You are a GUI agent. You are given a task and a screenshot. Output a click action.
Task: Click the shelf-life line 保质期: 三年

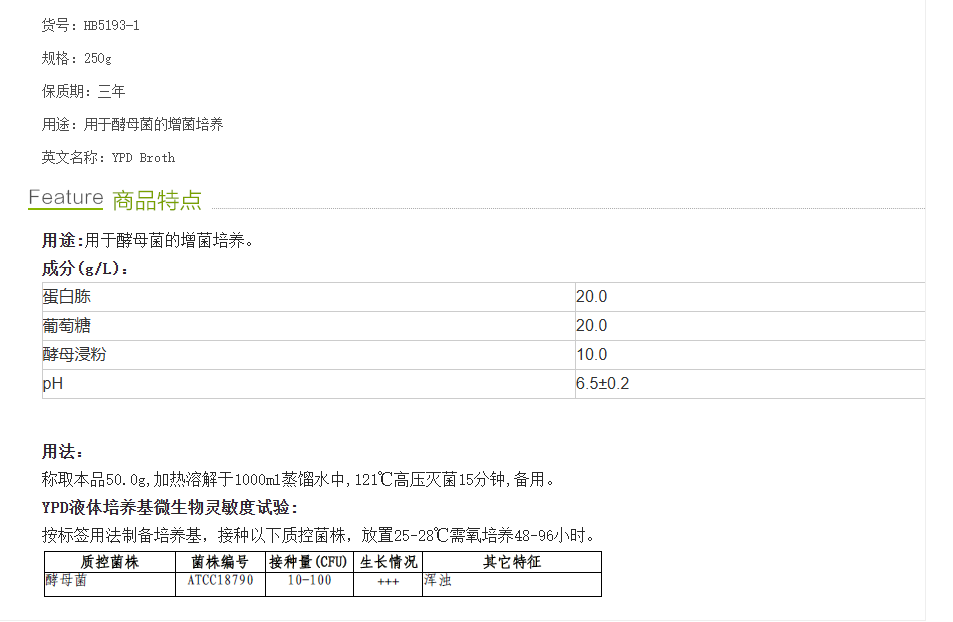[x=83, y=92]
